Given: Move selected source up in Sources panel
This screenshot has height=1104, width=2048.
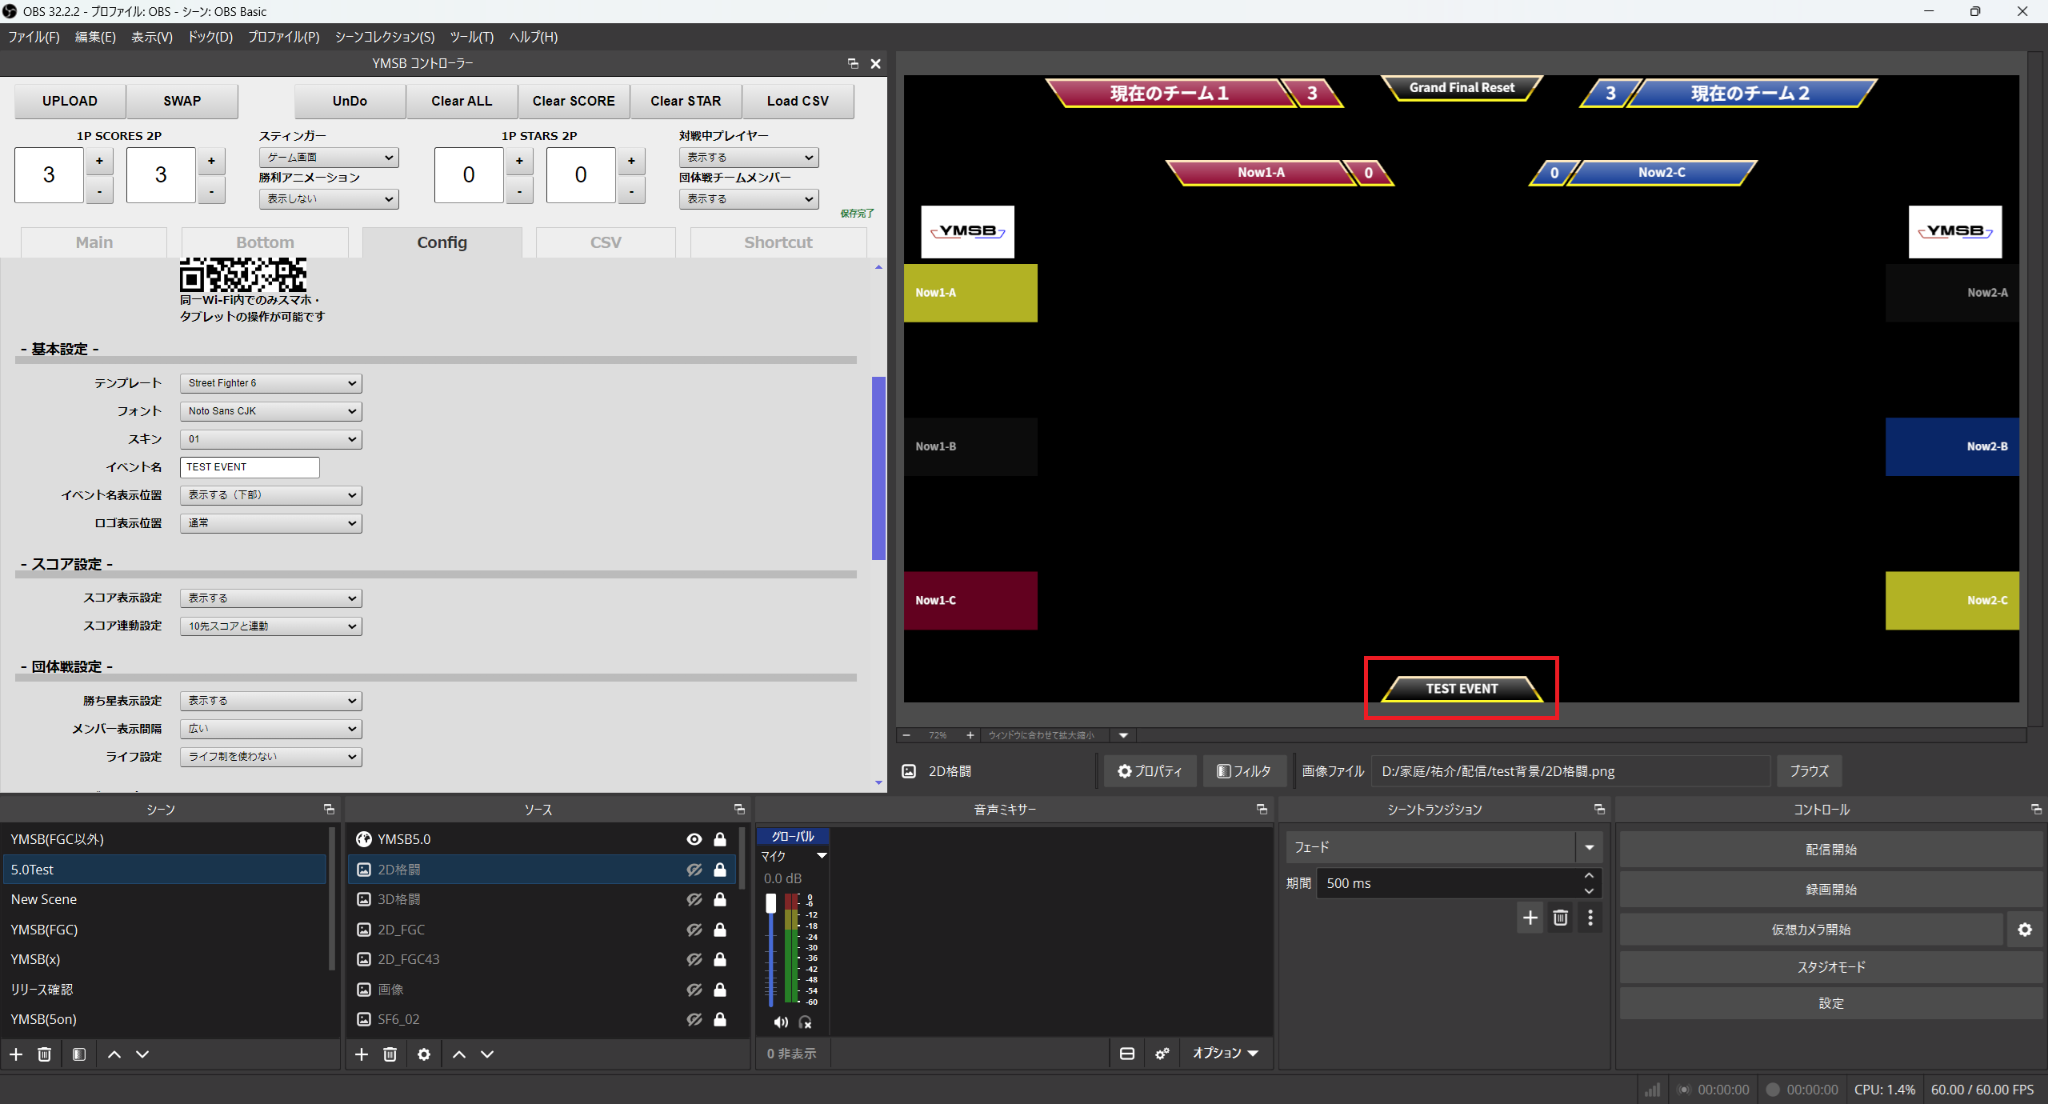Looking at the screenshot, I should (459, 1054).
